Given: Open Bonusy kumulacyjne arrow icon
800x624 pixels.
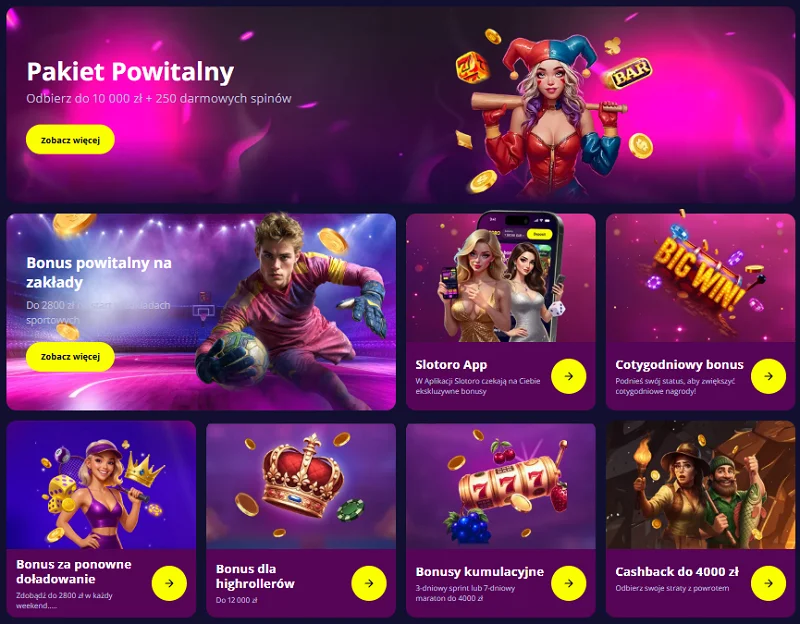Looking at the screenshot, I should point(568,583).
